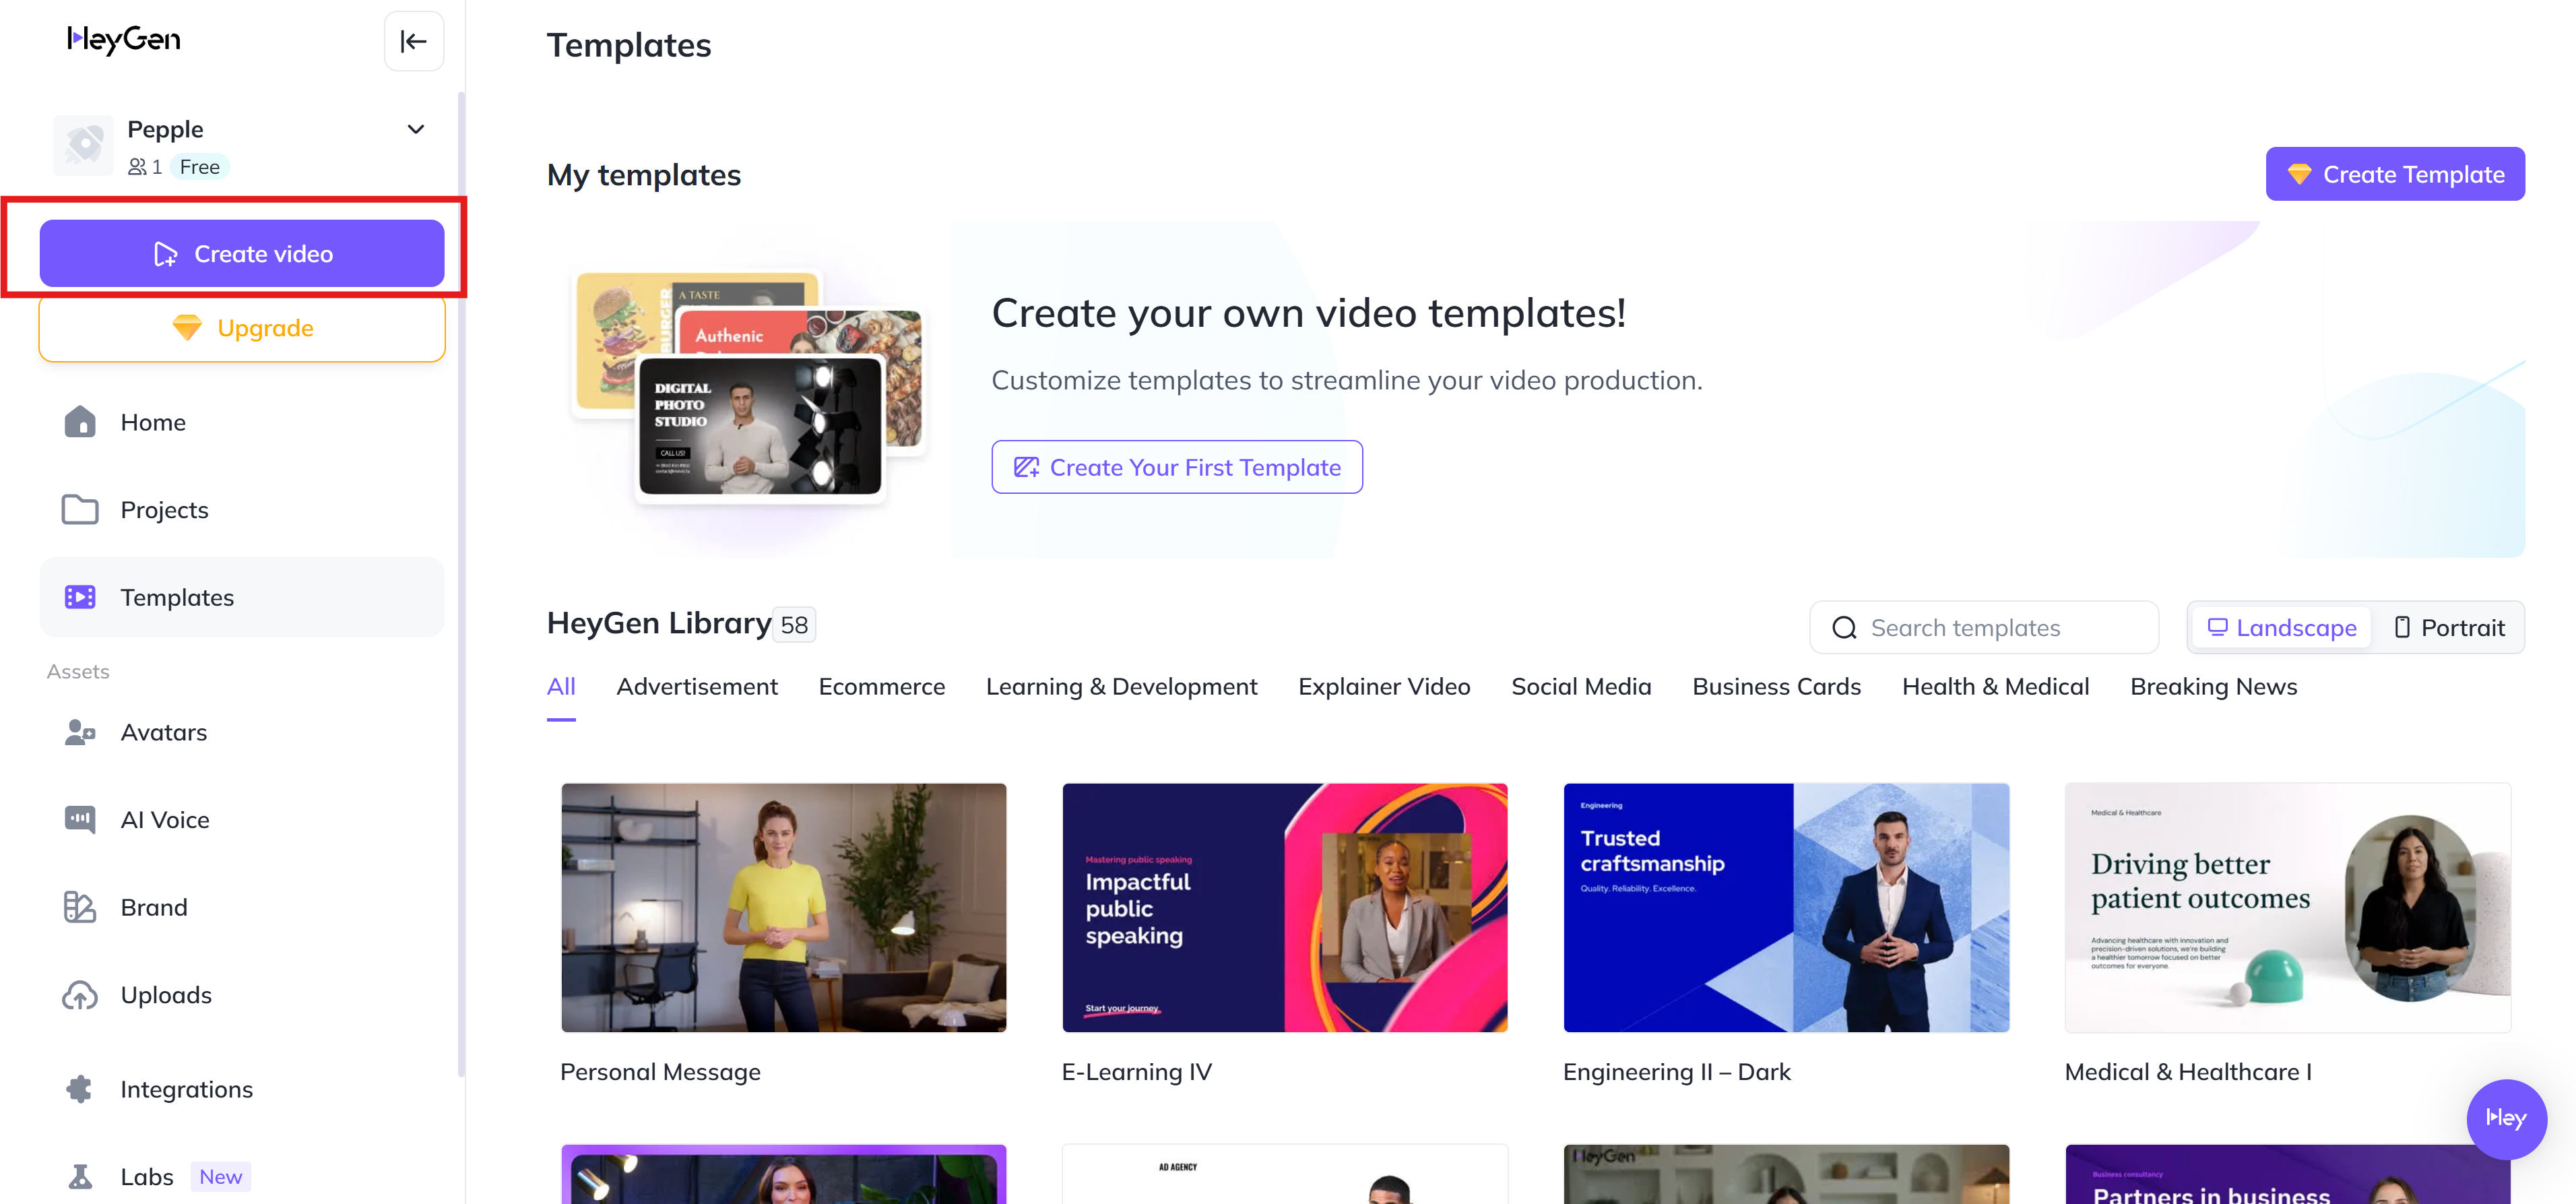Click the Create Template button

tap(2395, 173)
